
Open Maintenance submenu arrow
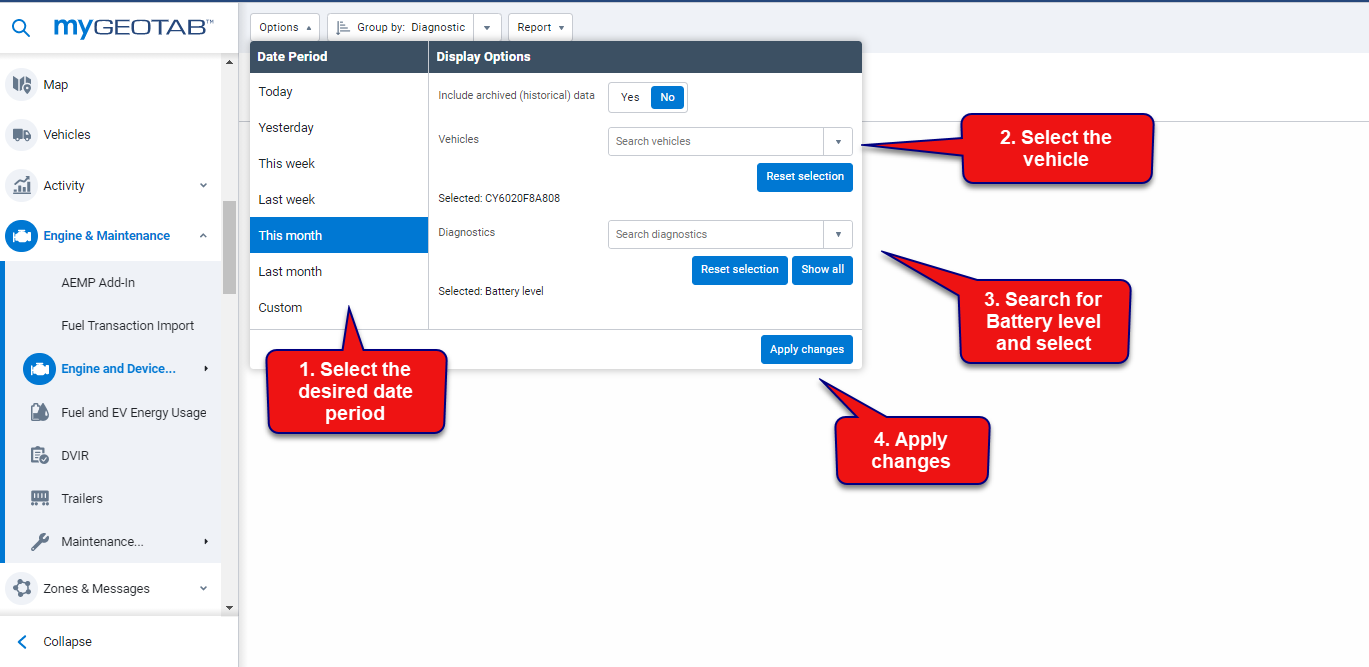click(206, 541)
